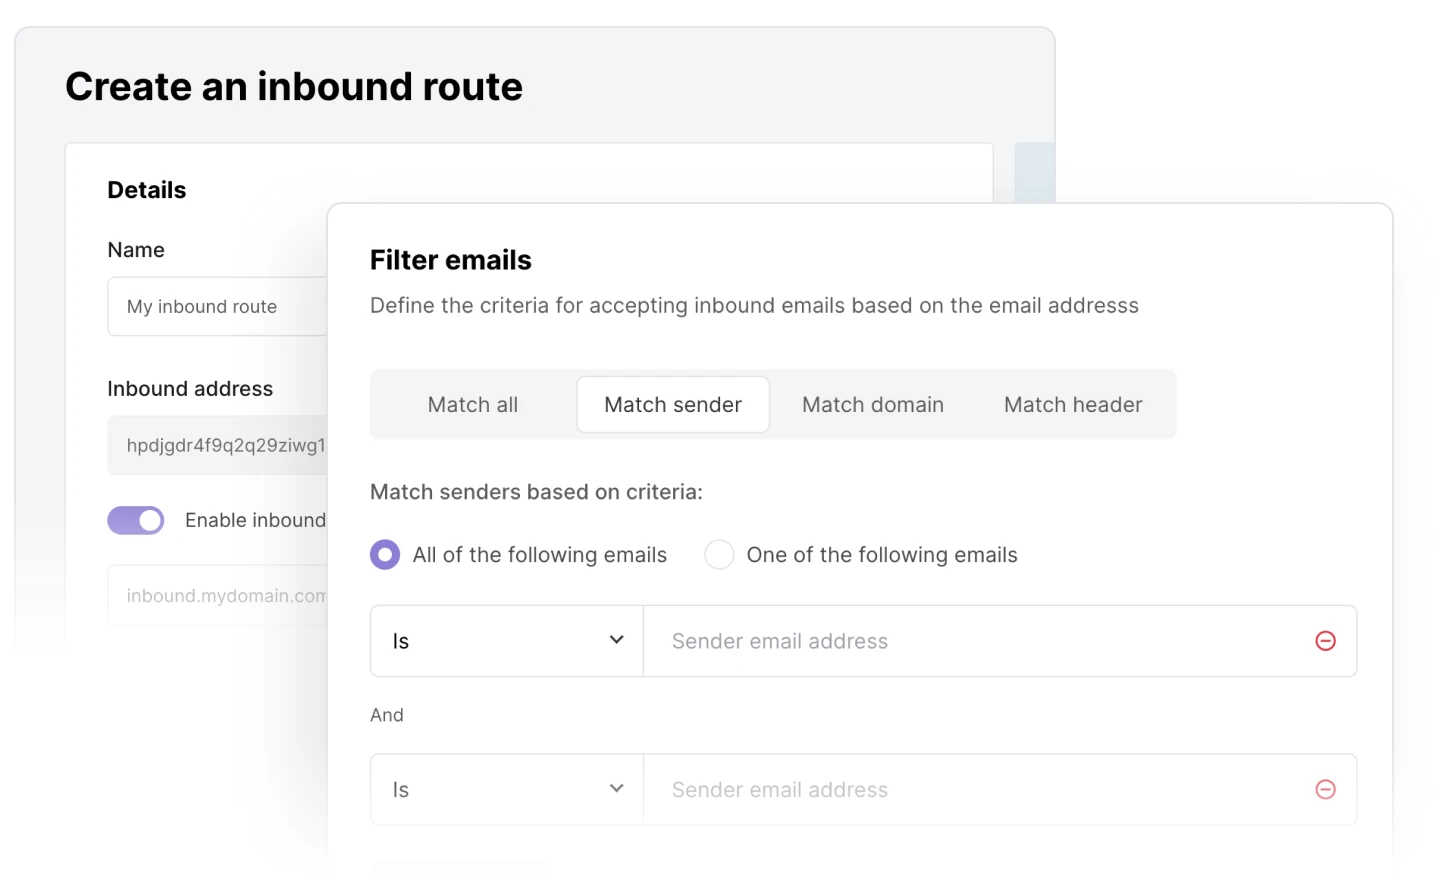This screenshot has height=880, width=1440.
Task: Click the first dropdown chevron arrow
Action: (x=617, y=640)
